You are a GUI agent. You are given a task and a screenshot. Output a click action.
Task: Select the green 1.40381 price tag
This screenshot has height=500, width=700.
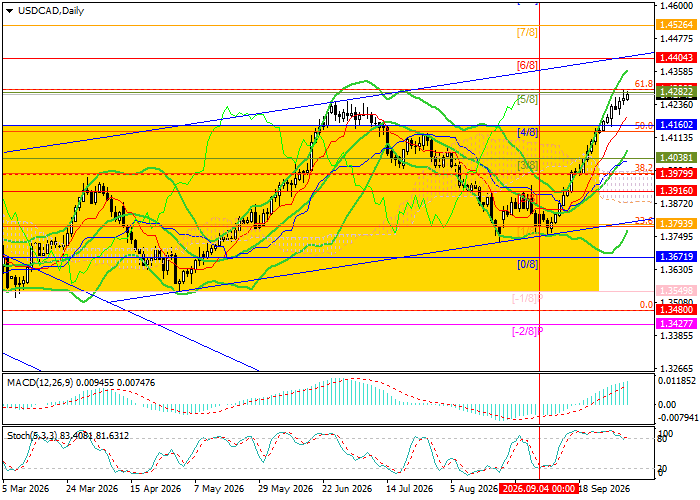point(675,157)
